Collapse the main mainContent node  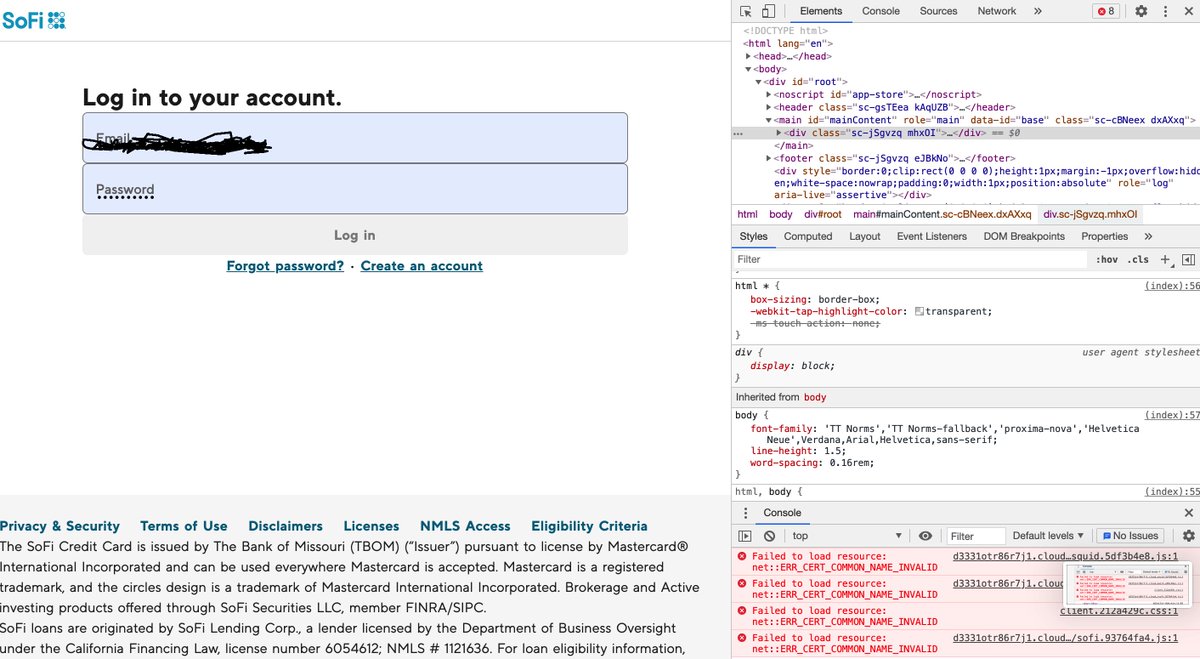769,120
